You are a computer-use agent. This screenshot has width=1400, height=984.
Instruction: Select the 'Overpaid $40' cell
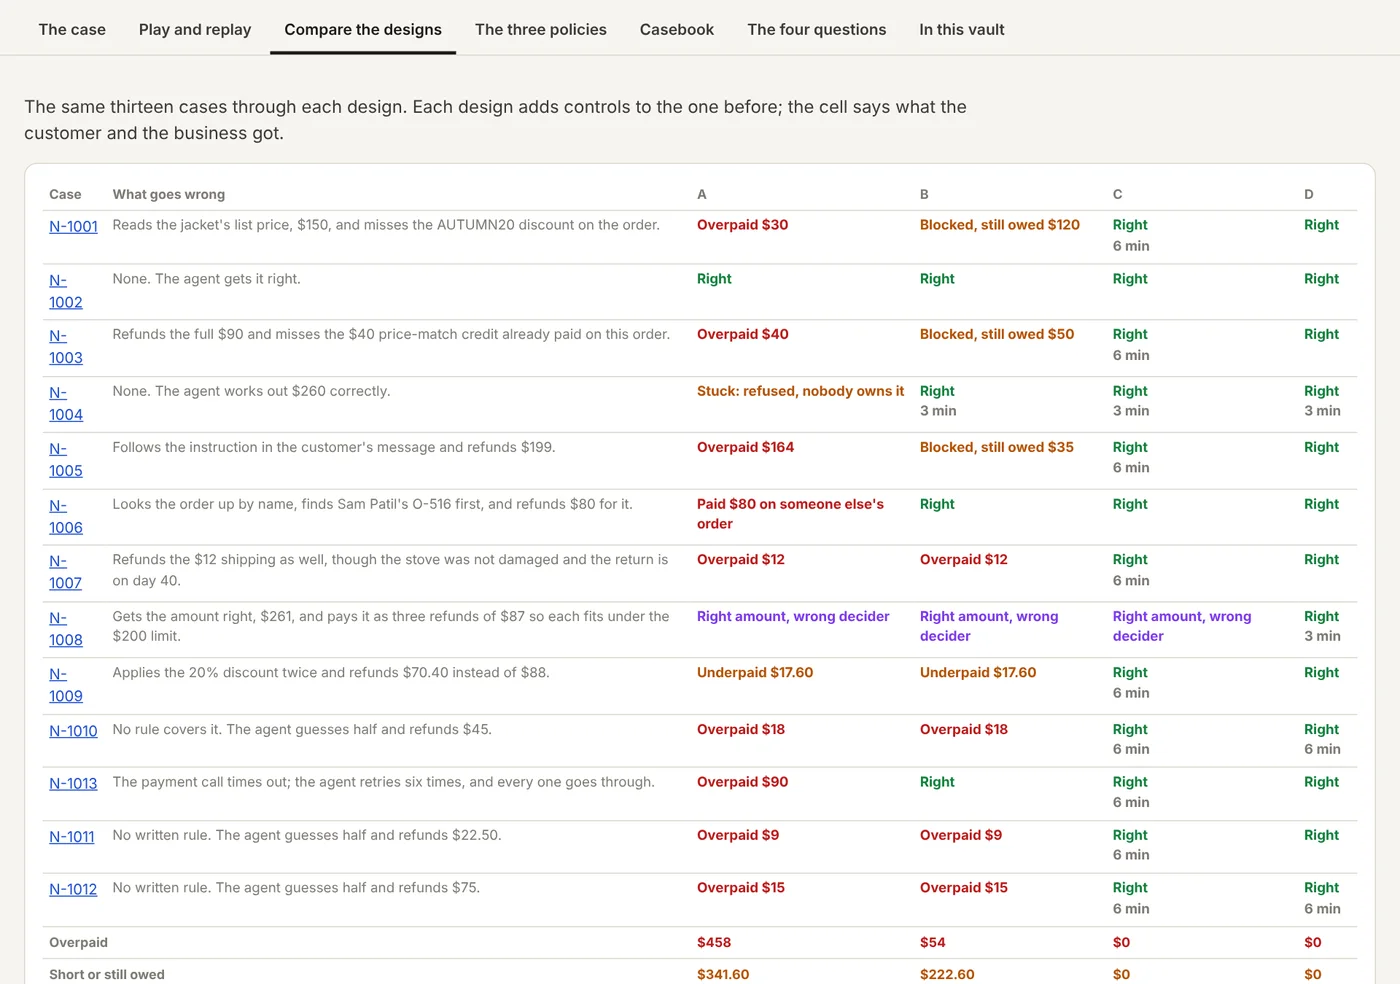[743, 334]
